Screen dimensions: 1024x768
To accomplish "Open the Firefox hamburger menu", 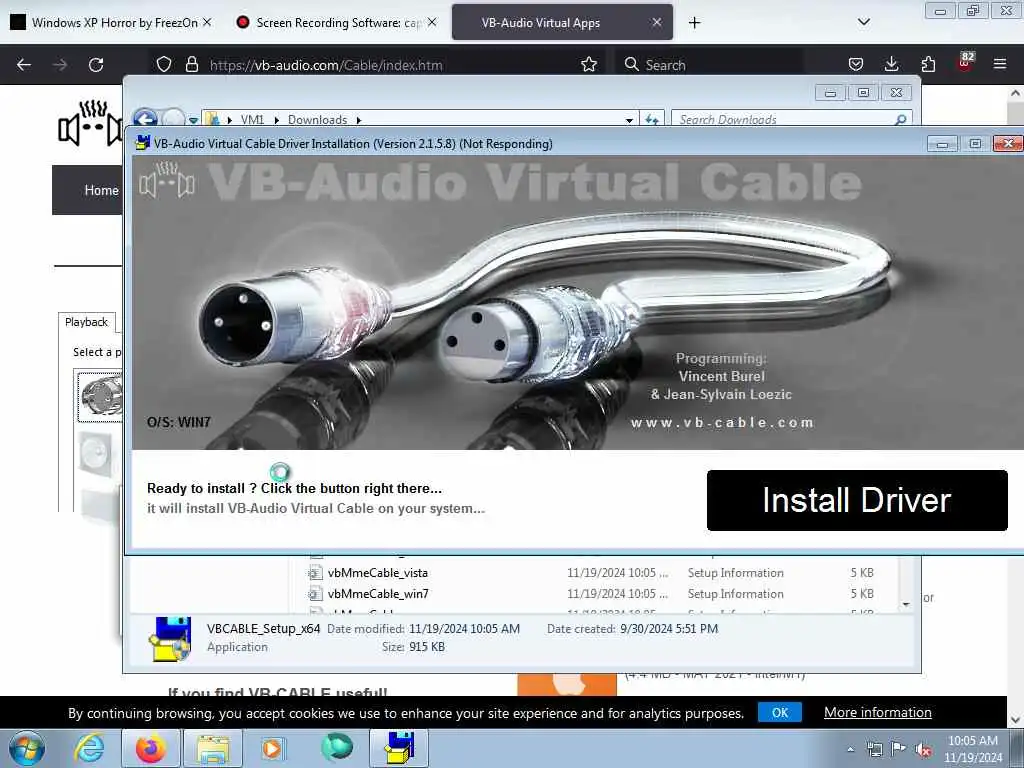I will pos(1000,64).
